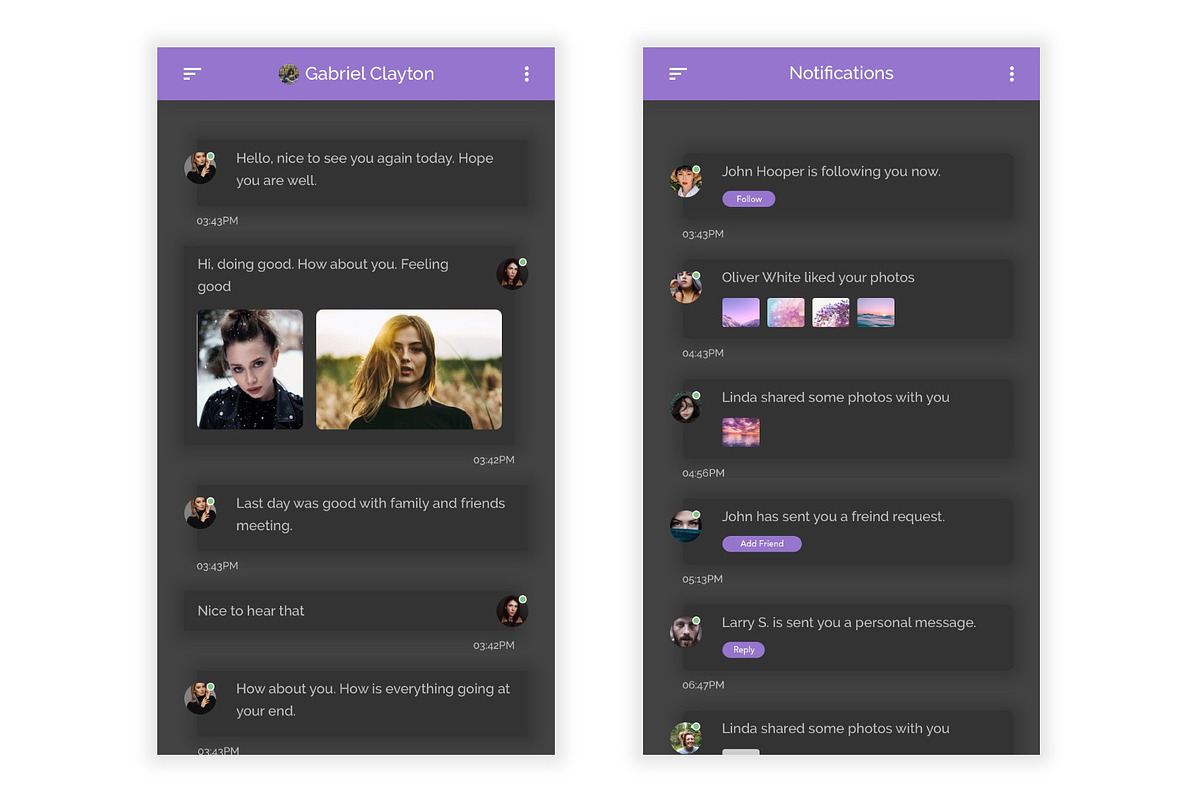Open Oliver White's profile avatar
Viewport: 1200px width, 800px height.
click(686, 287)
